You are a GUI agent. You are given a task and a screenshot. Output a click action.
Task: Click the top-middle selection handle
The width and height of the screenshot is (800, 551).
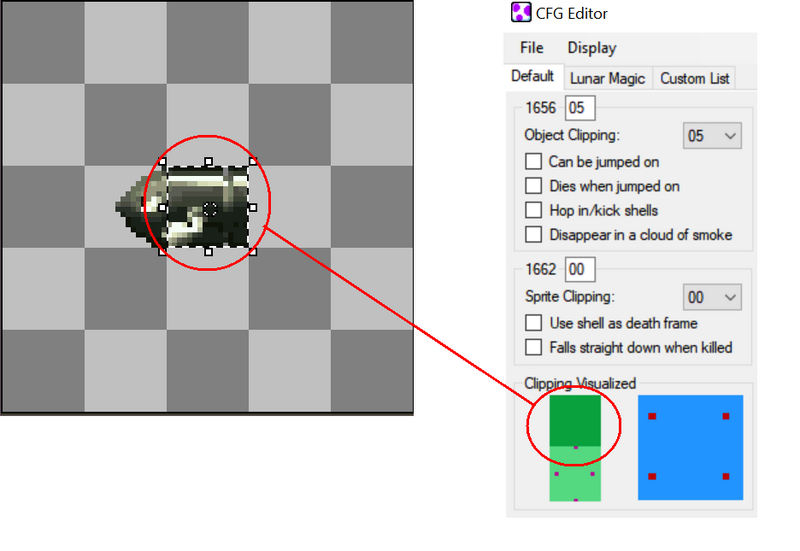coord(208,162)
